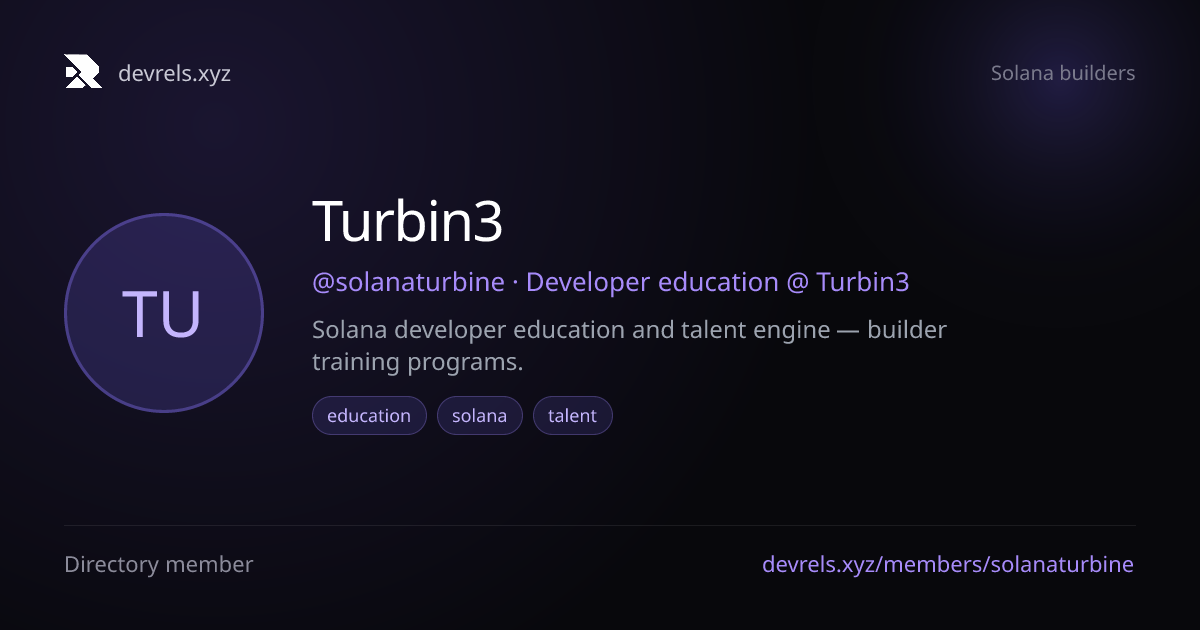The width and height of the screenshot is (1200, 630).
Task: Click the devrels.xyz logo icon
Action: (83, 72)
